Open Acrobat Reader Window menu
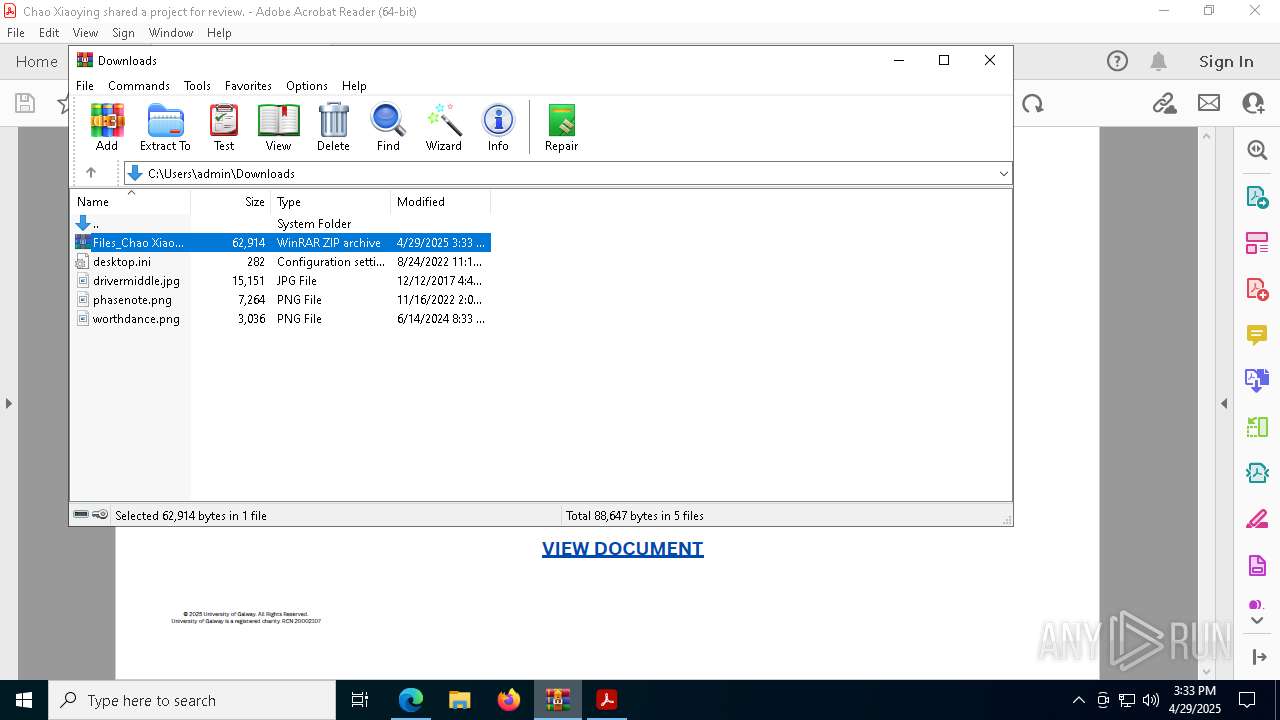 pos(171,33)
